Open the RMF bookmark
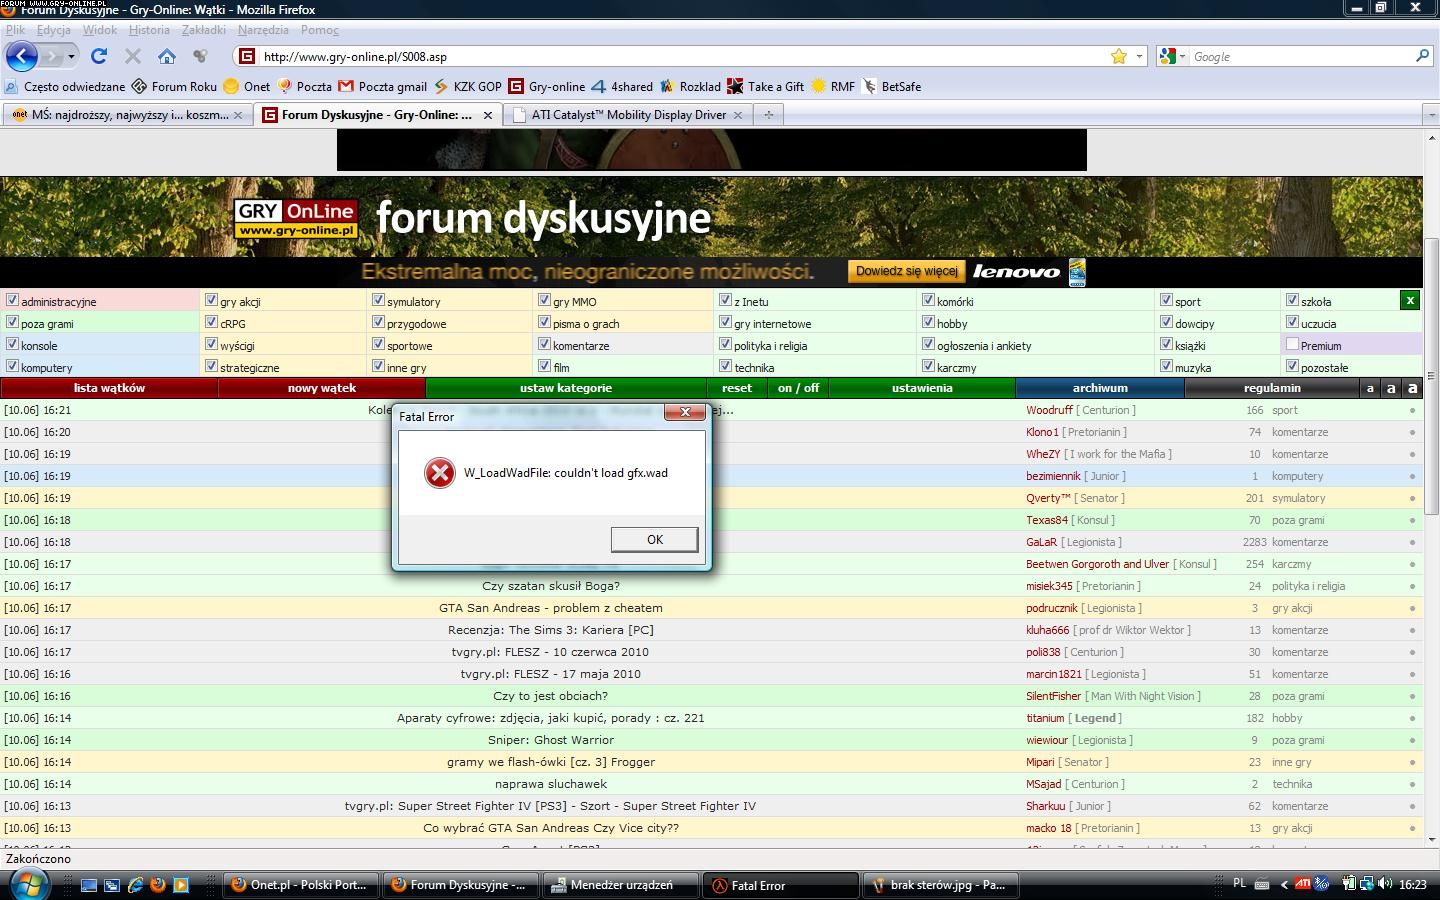Viewport: 1440px width, 900px height. pyautogui.click(x=833, y=86)
